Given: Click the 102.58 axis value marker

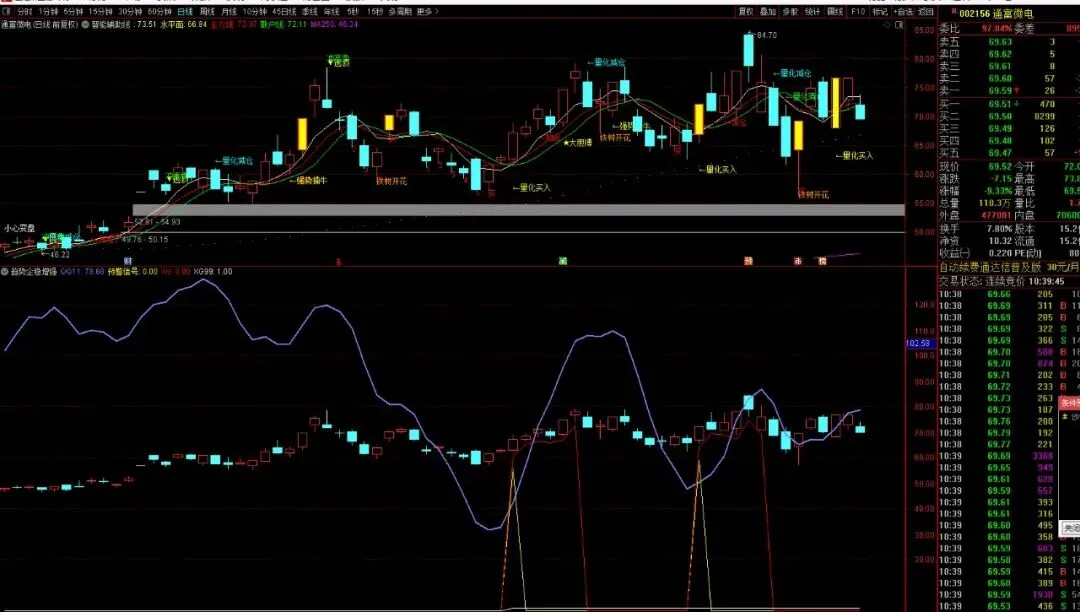Looking at the screenshot, I should [918, 343].
